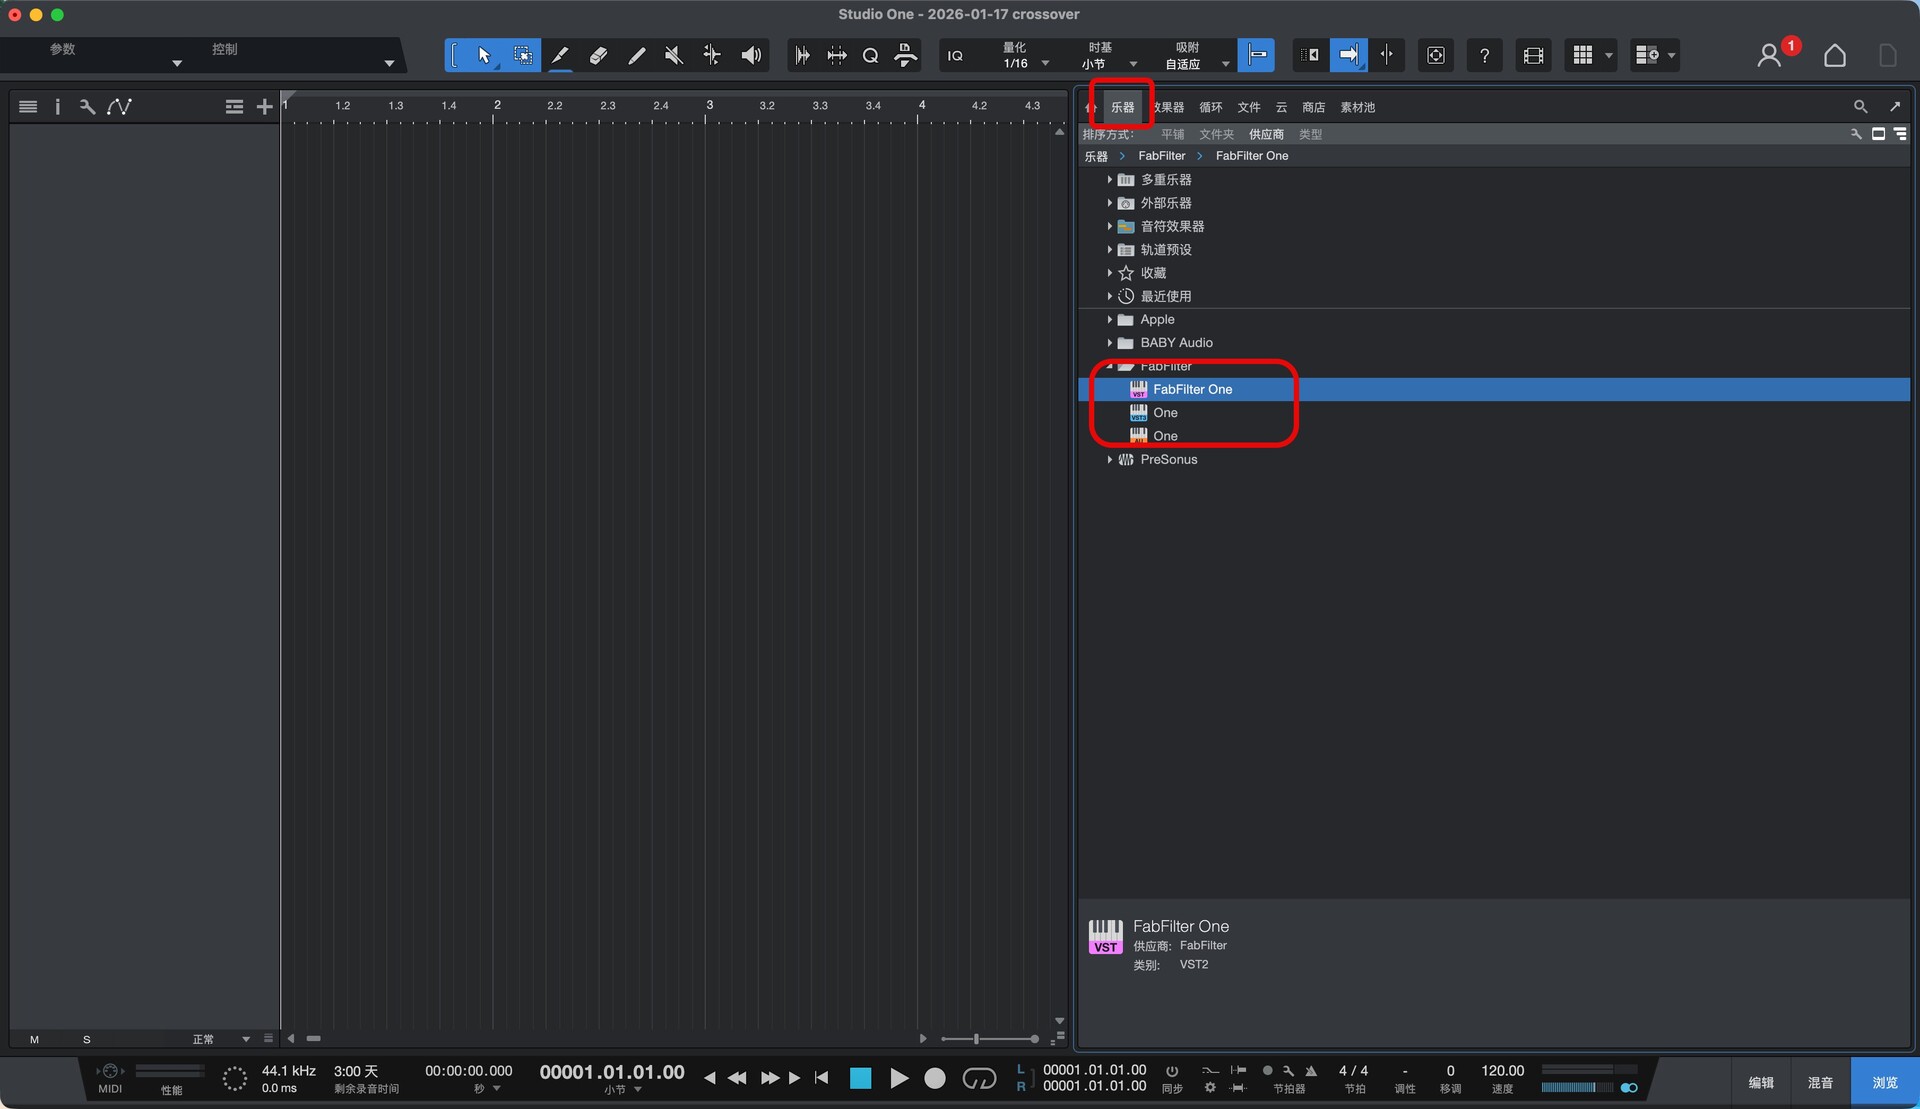
Task: Switch to the 文件 browser tab
Action: (1248, 107)
